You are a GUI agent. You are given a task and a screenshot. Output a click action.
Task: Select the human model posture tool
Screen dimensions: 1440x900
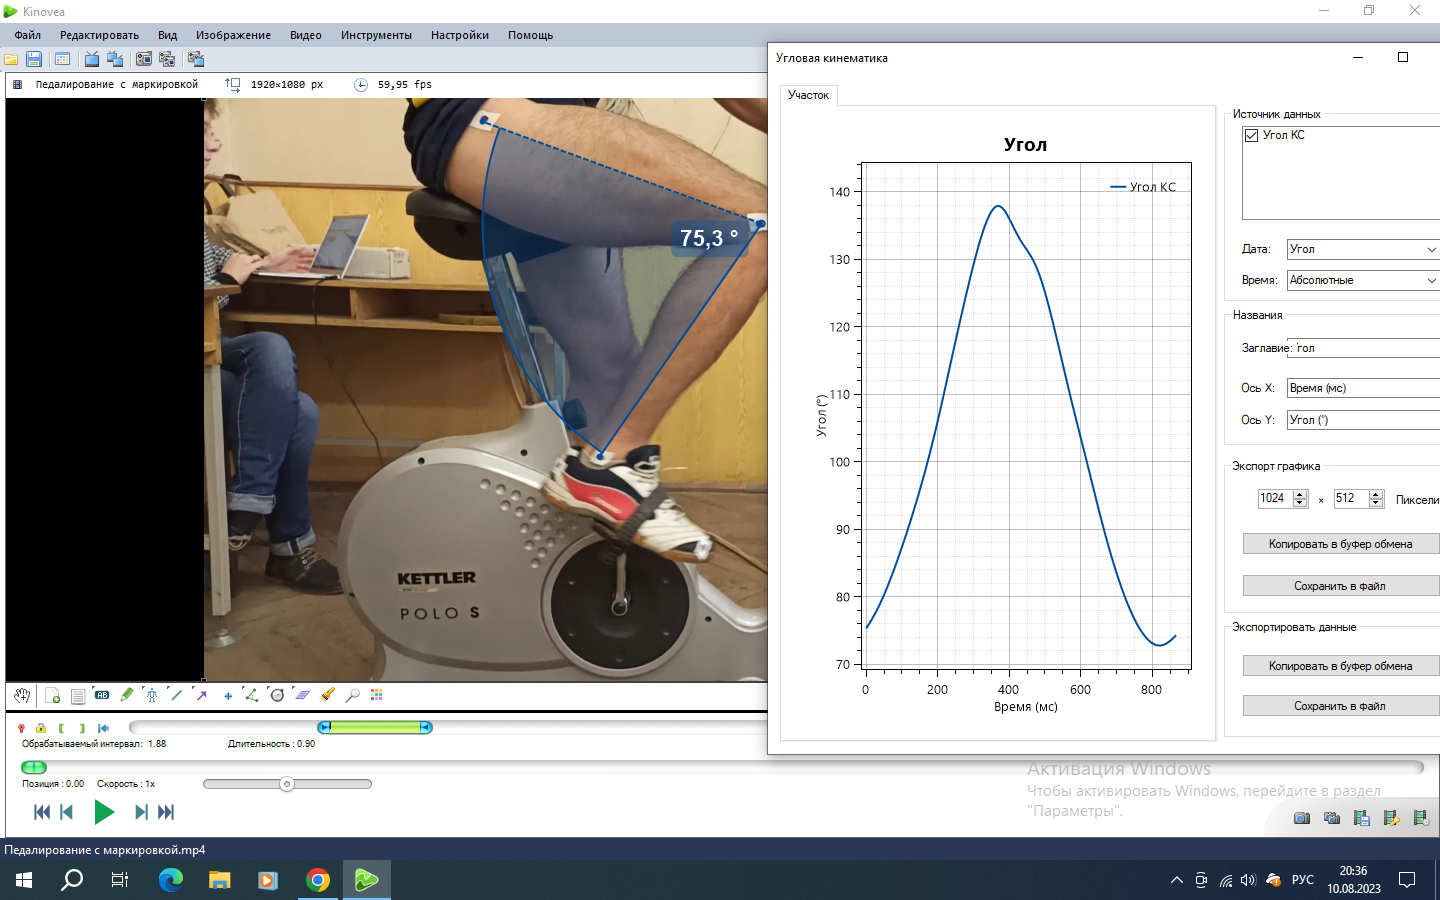point(151,695)
